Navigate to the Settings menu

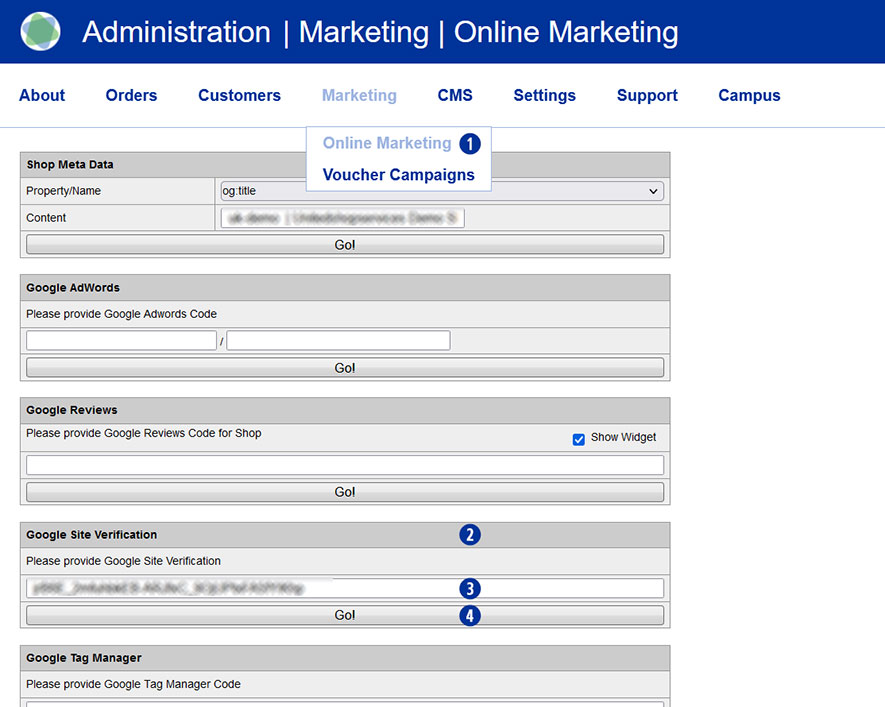(544, 96)
